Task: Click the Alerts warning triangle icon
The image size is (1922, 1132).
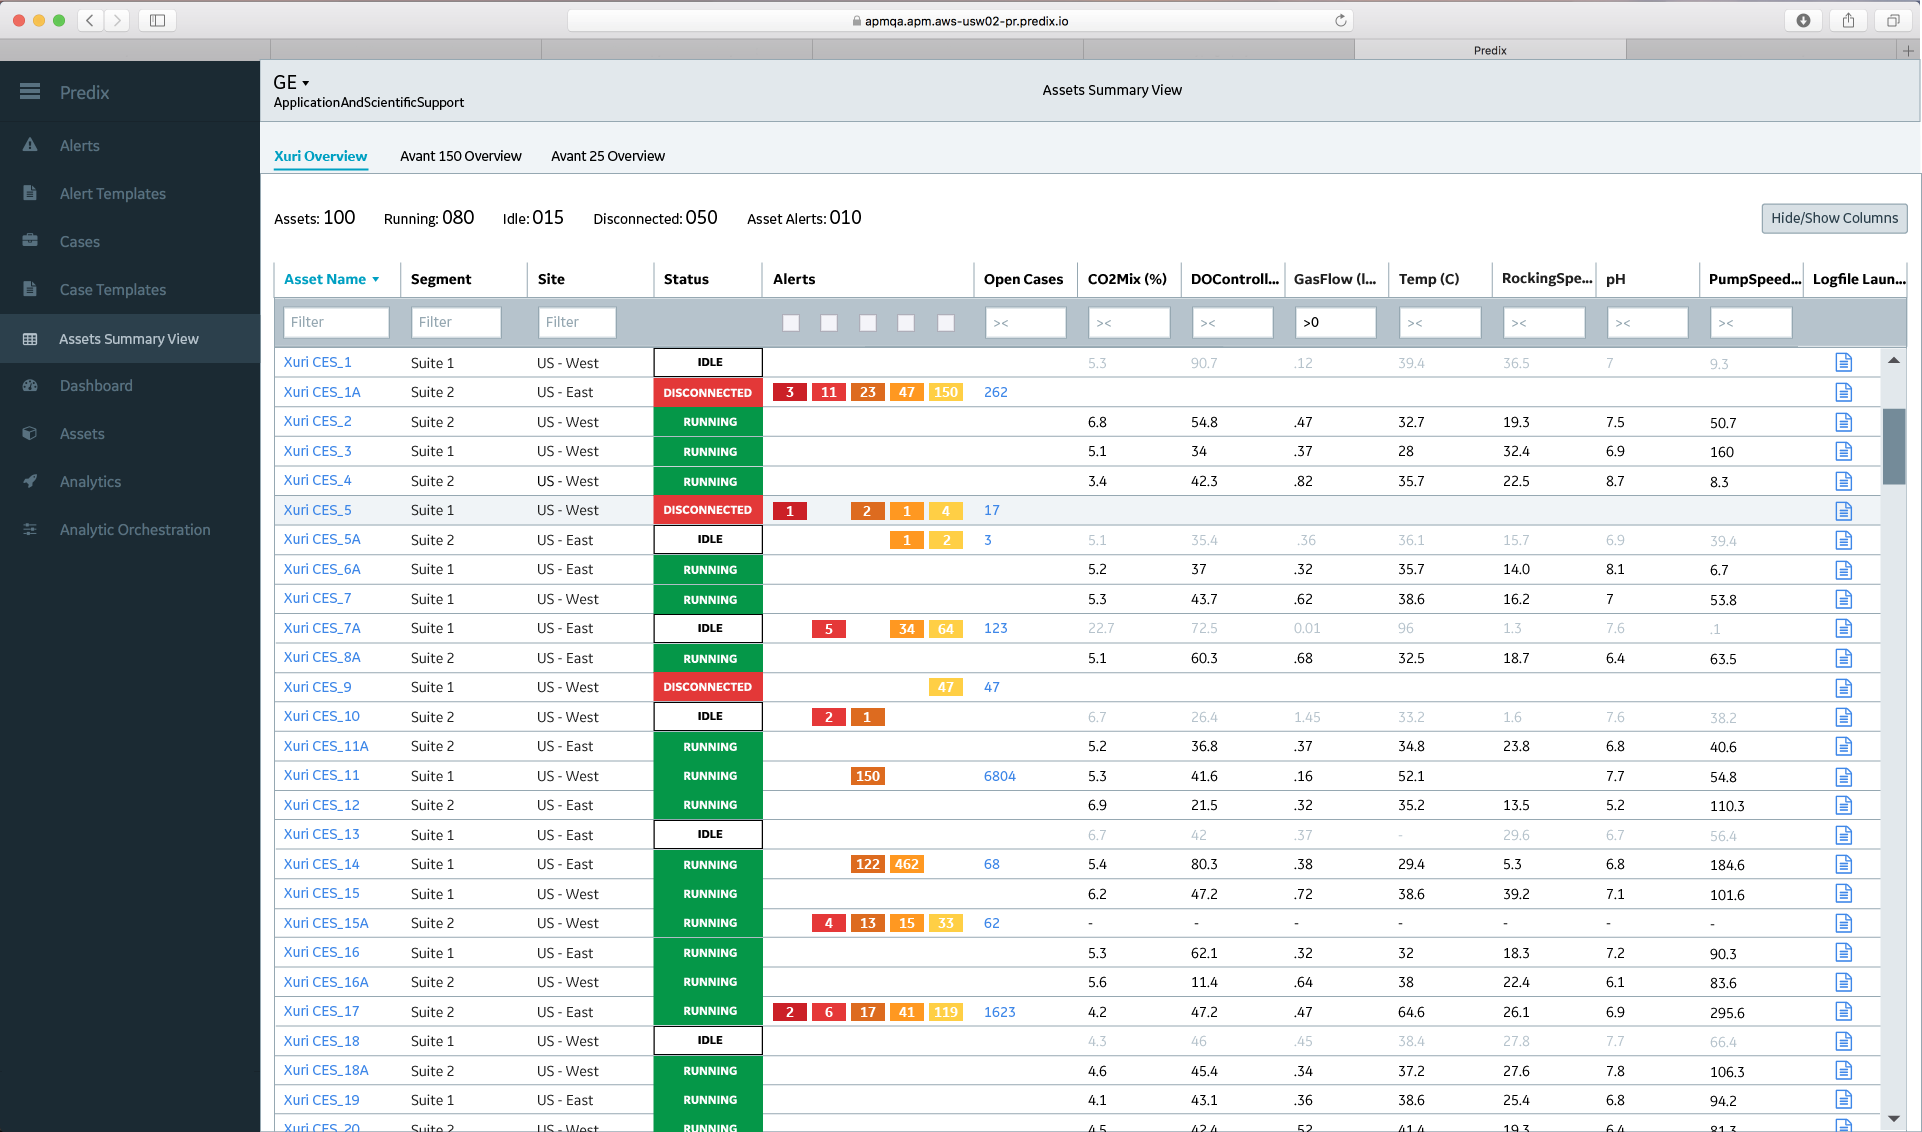Action: 30,145
